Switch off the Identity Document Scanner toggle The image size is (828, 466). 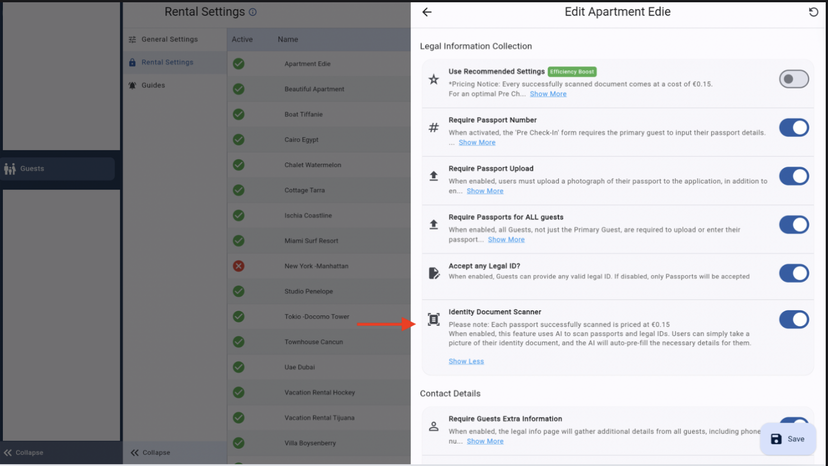point(793,320)
